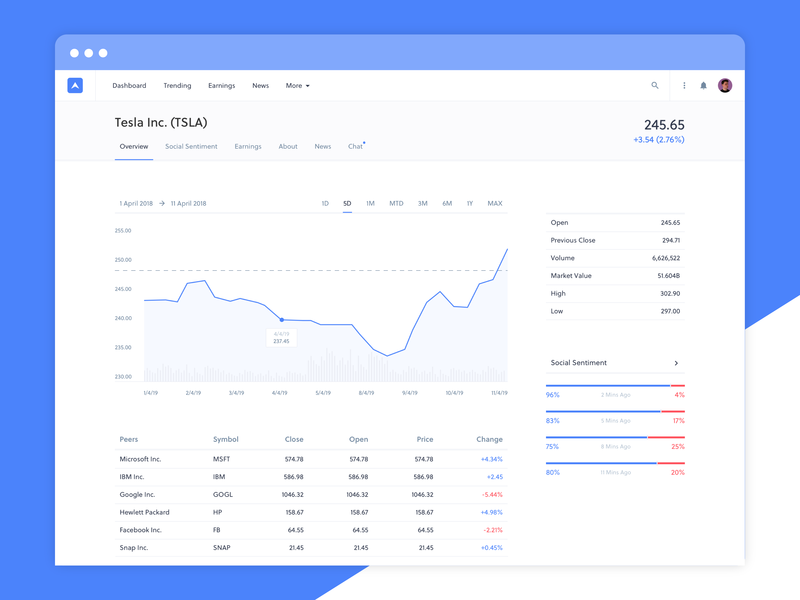Click the +3.54 (2.76%) price change

(659, 139)
